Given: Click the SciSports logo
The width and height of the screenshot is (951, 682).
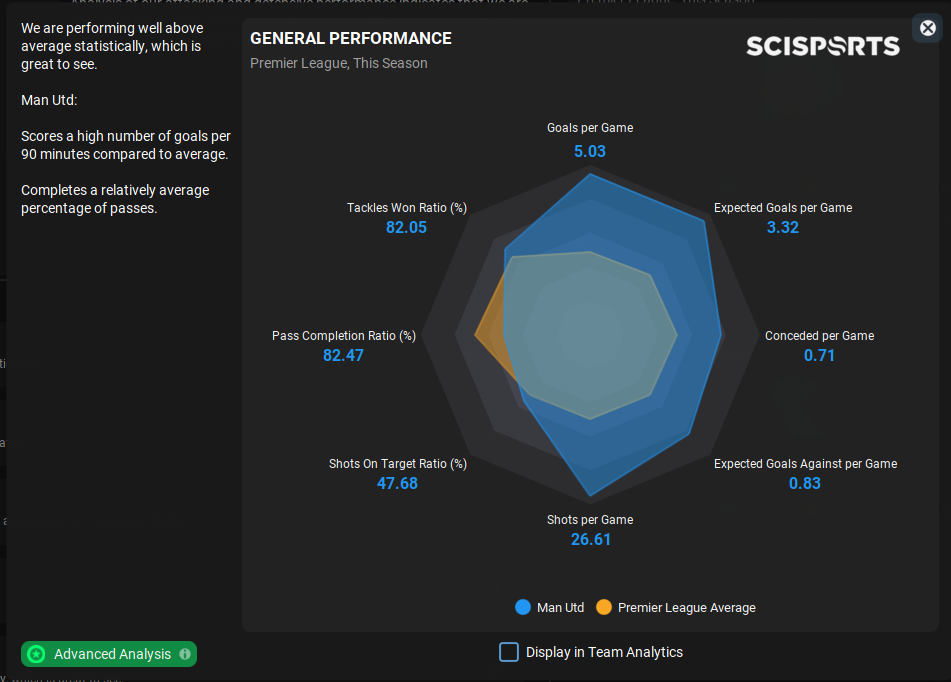Looking at the screenshot, I should [822, 46].
